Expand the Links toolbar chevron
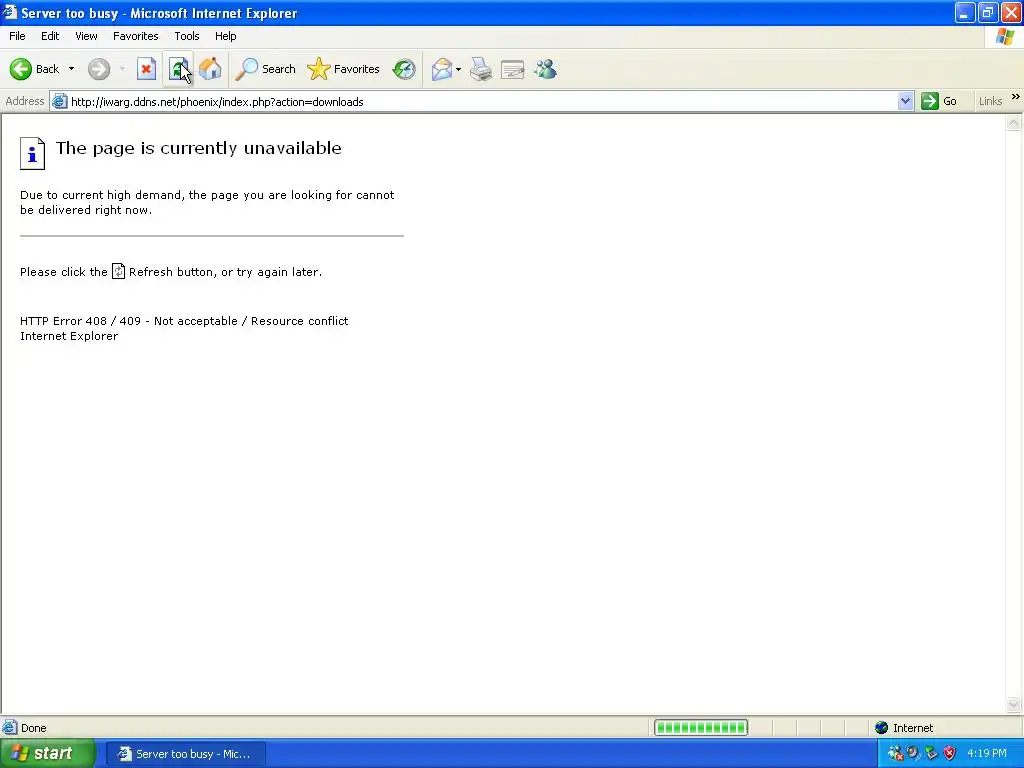 click(x=1015, y=97)
